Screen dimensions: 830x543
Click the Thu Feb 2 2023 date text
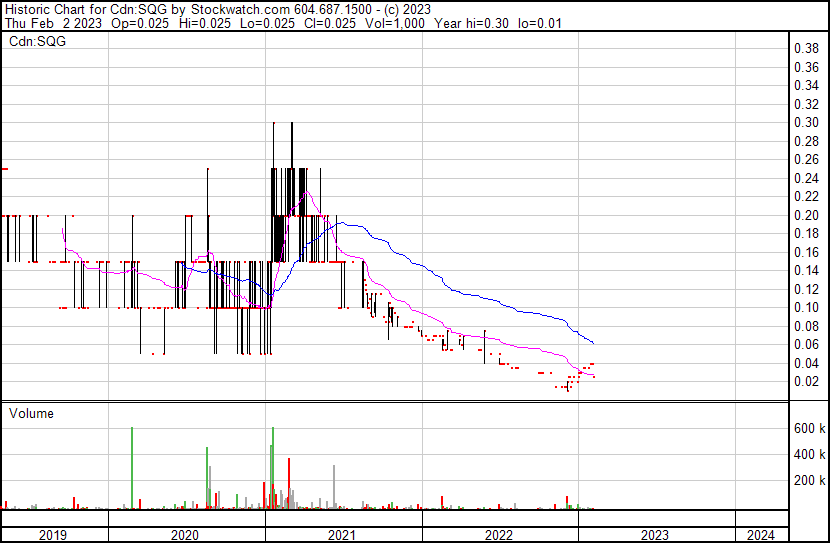point(50,22)
